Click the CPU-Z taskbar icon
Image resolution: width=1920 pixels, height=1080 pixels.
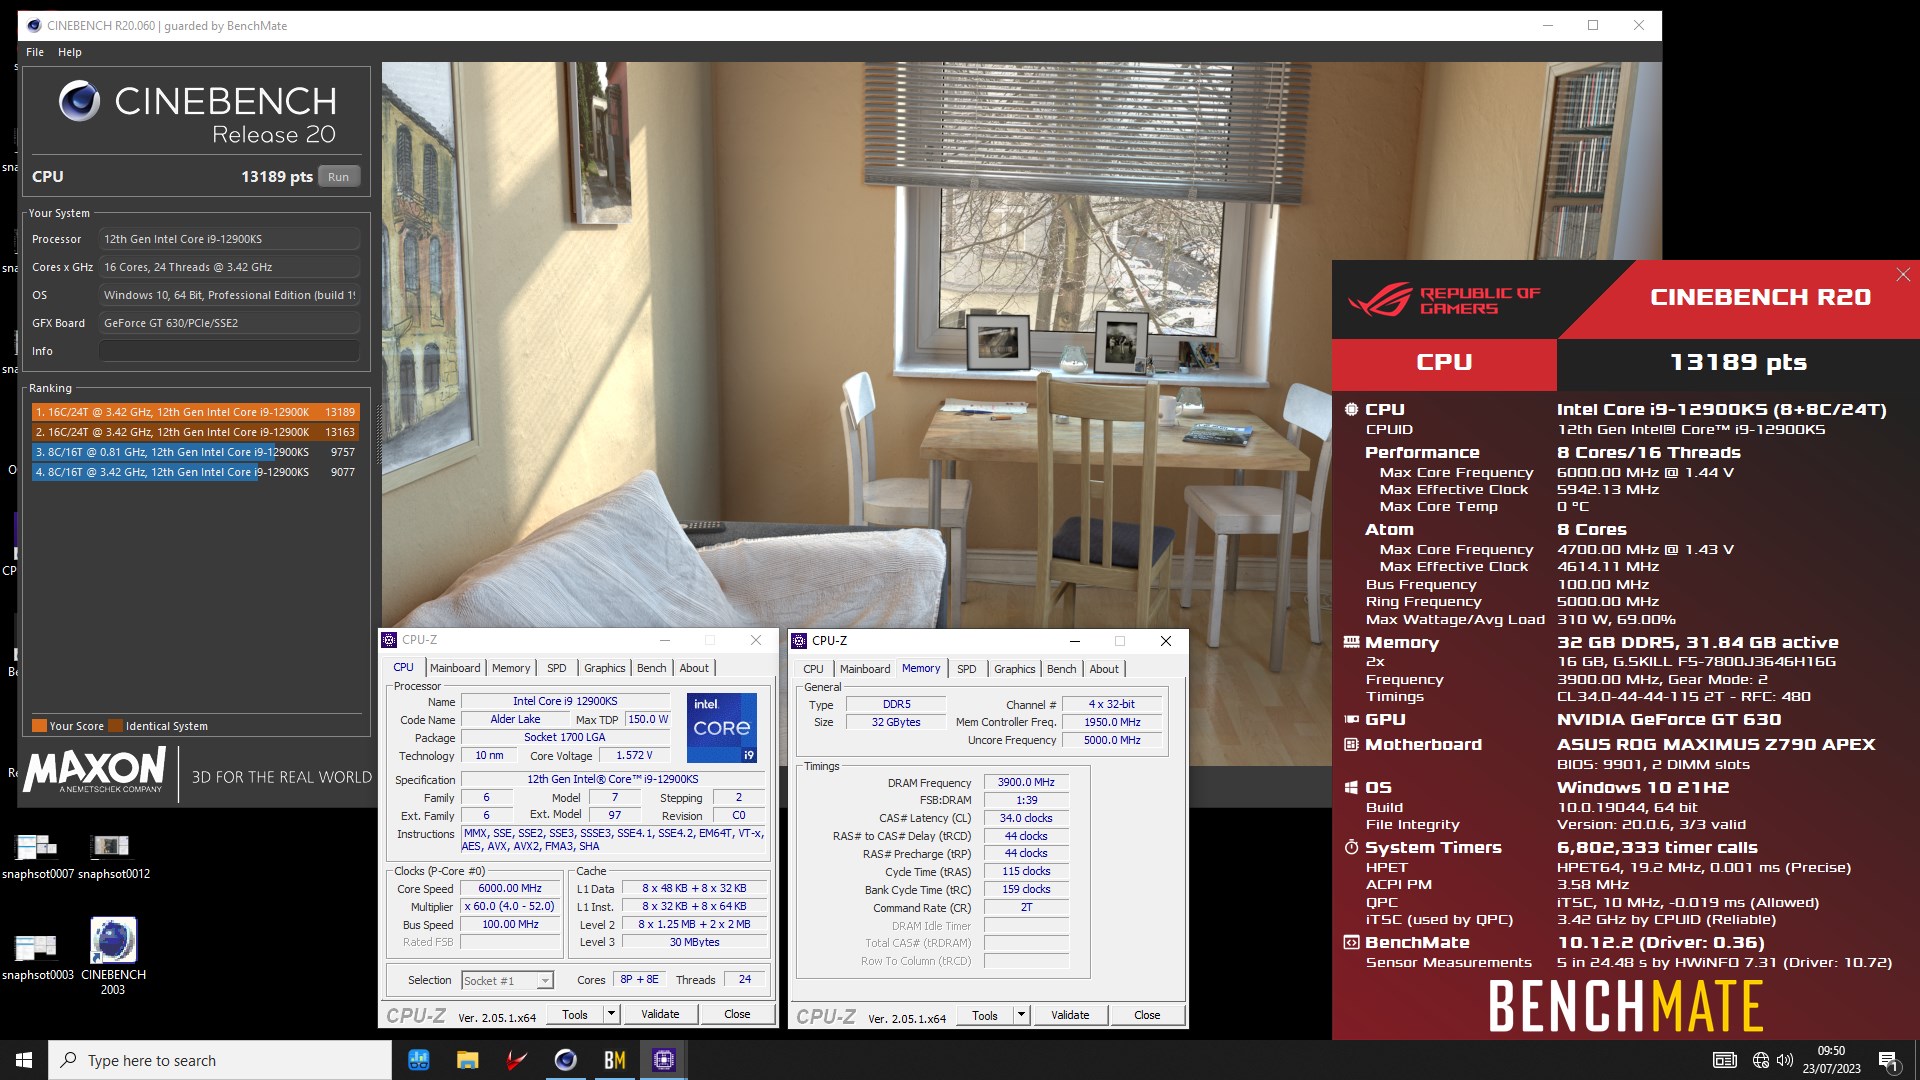tap(664, 1060)
